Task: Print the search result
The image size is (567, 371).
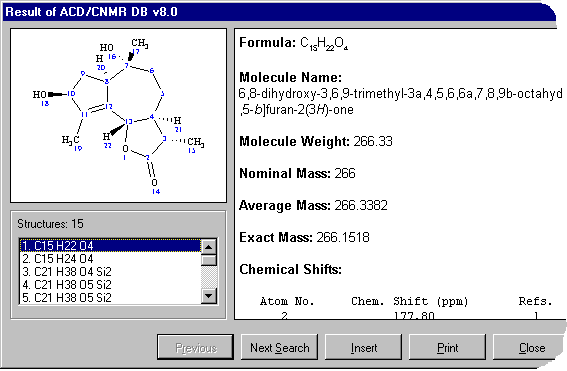Action: coord(447,347)
